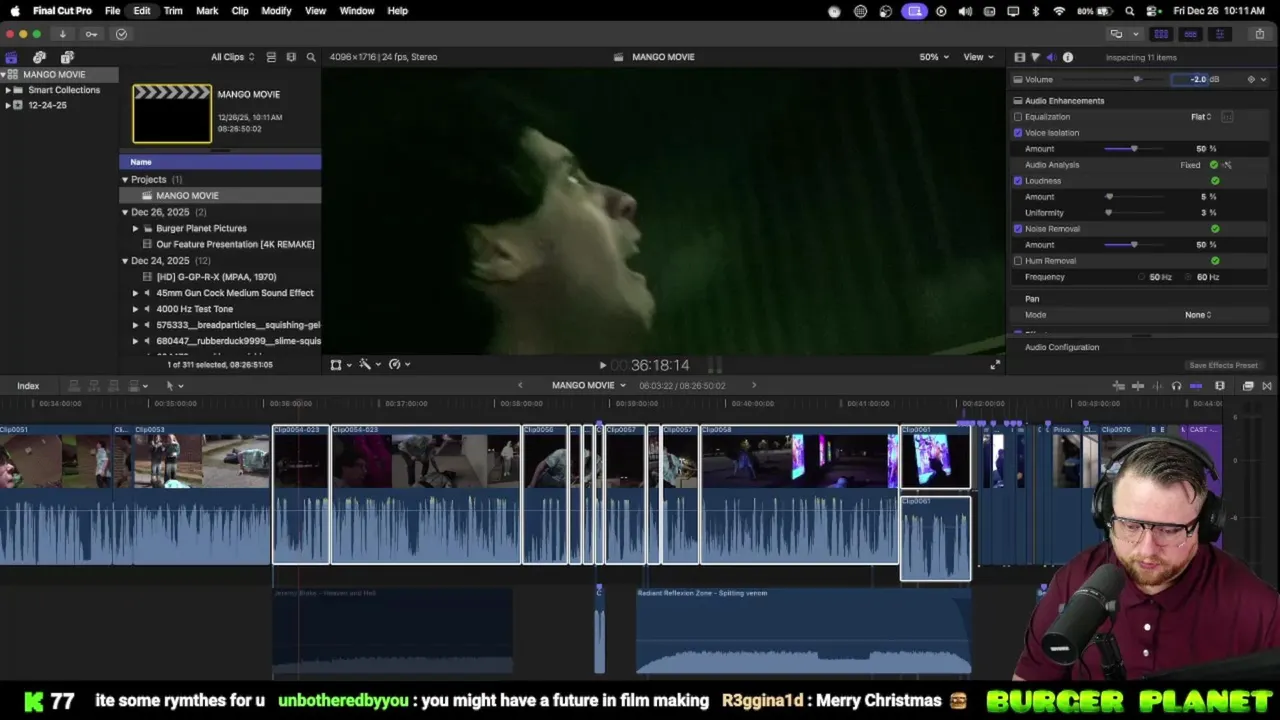Screen dimensions: 1280x720
Task: Toggle the Browser panel visibility button
Action: point(1161,34)
